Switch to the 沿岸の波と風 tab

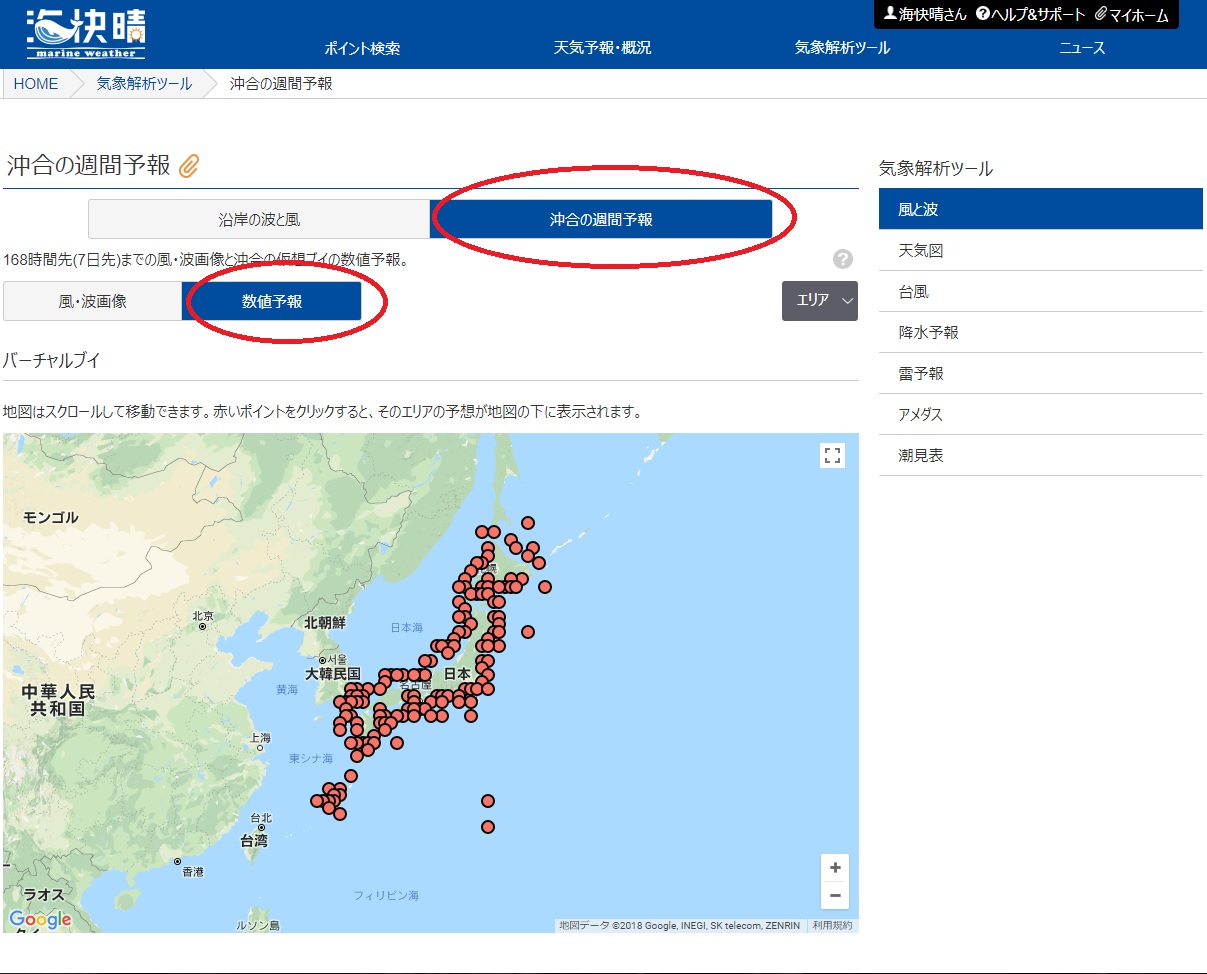pos(259,219)
